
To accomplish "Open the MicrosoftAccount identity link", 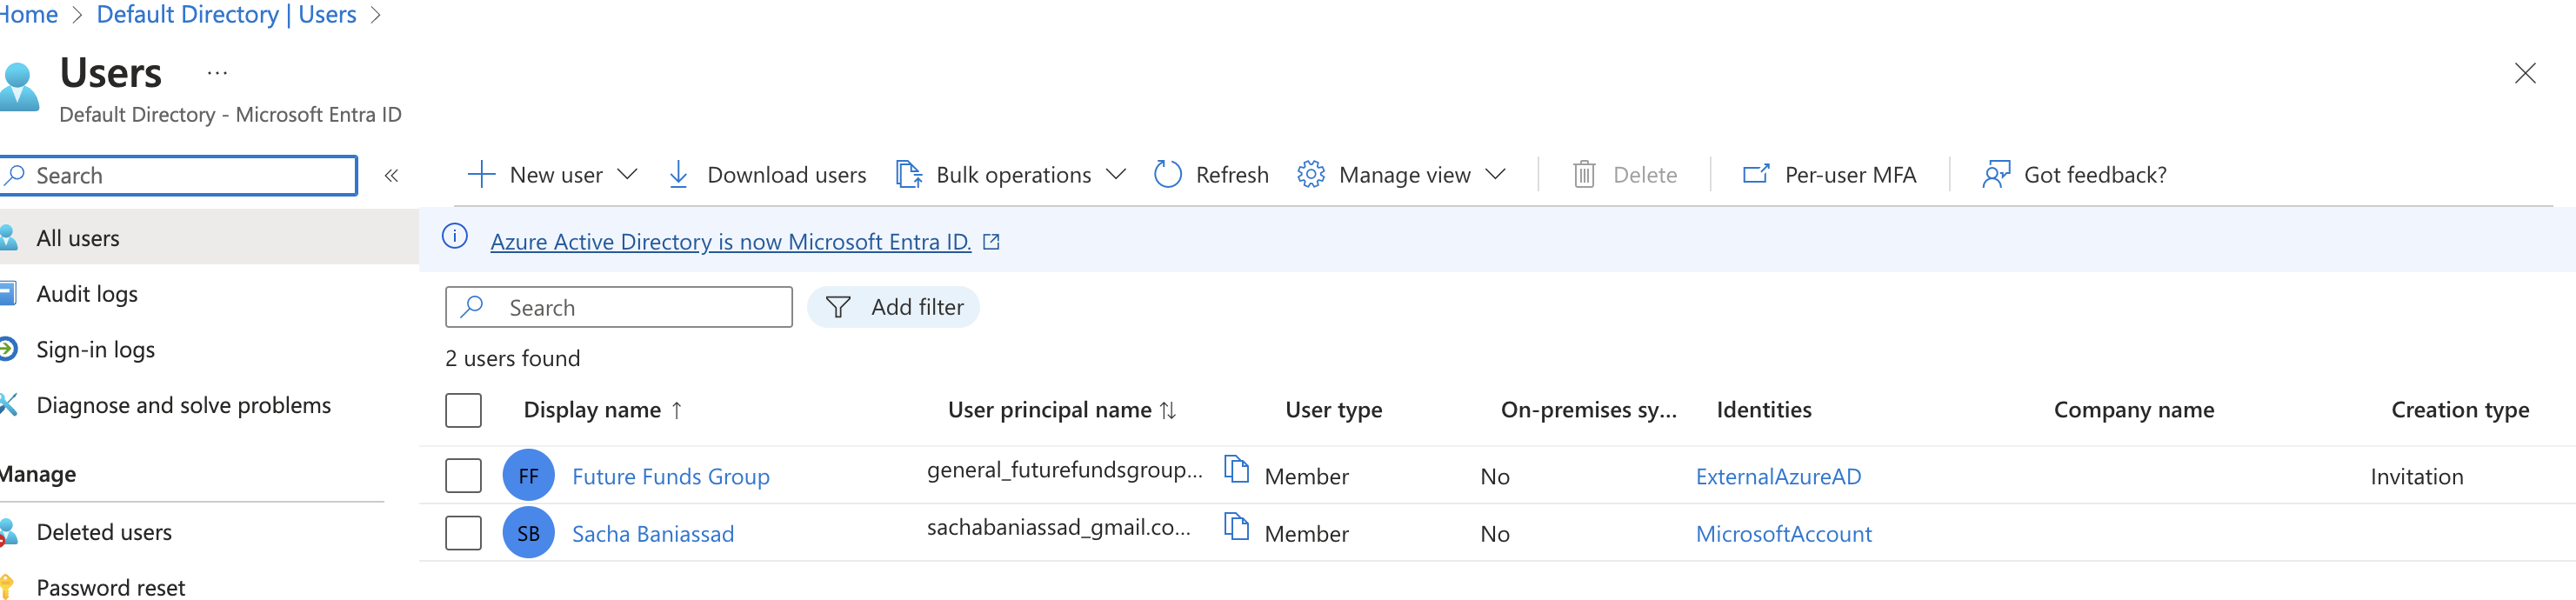I will pos(1783,535).
